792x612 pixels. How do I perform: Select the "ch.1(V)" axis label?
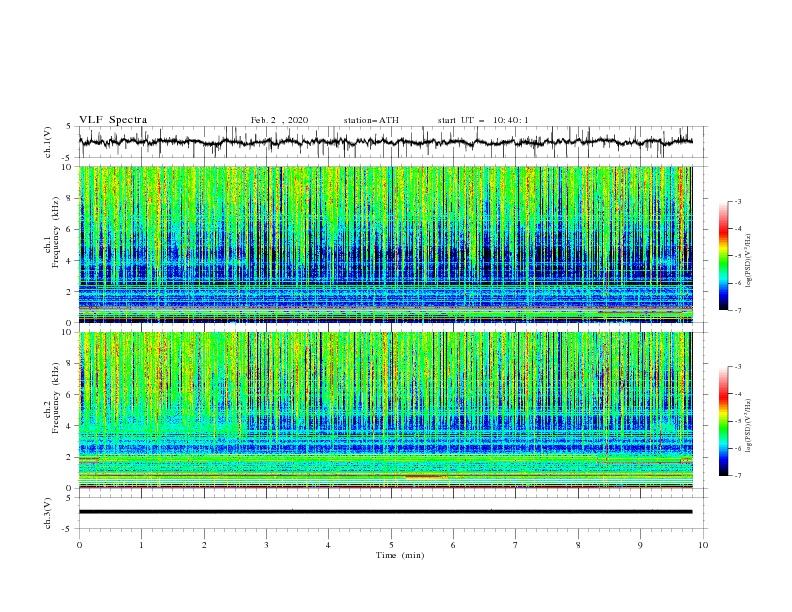tap(48, 142)
